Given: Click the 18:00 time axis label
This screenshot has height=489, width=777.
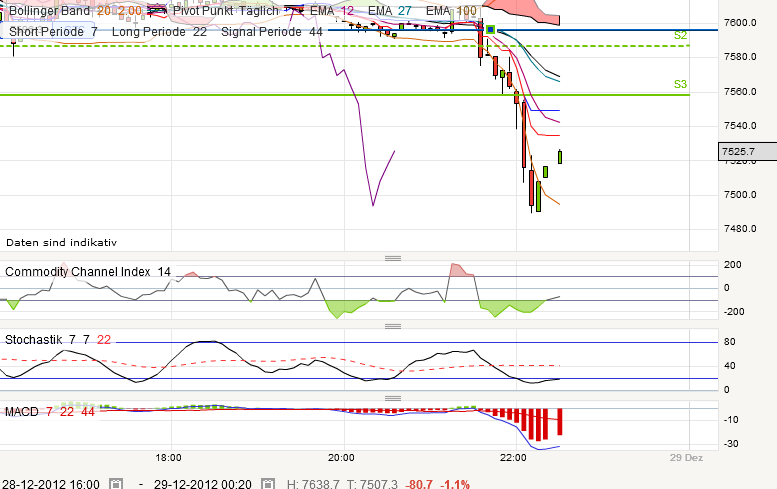Looking at the screenshot, I should tap(168, 457).
